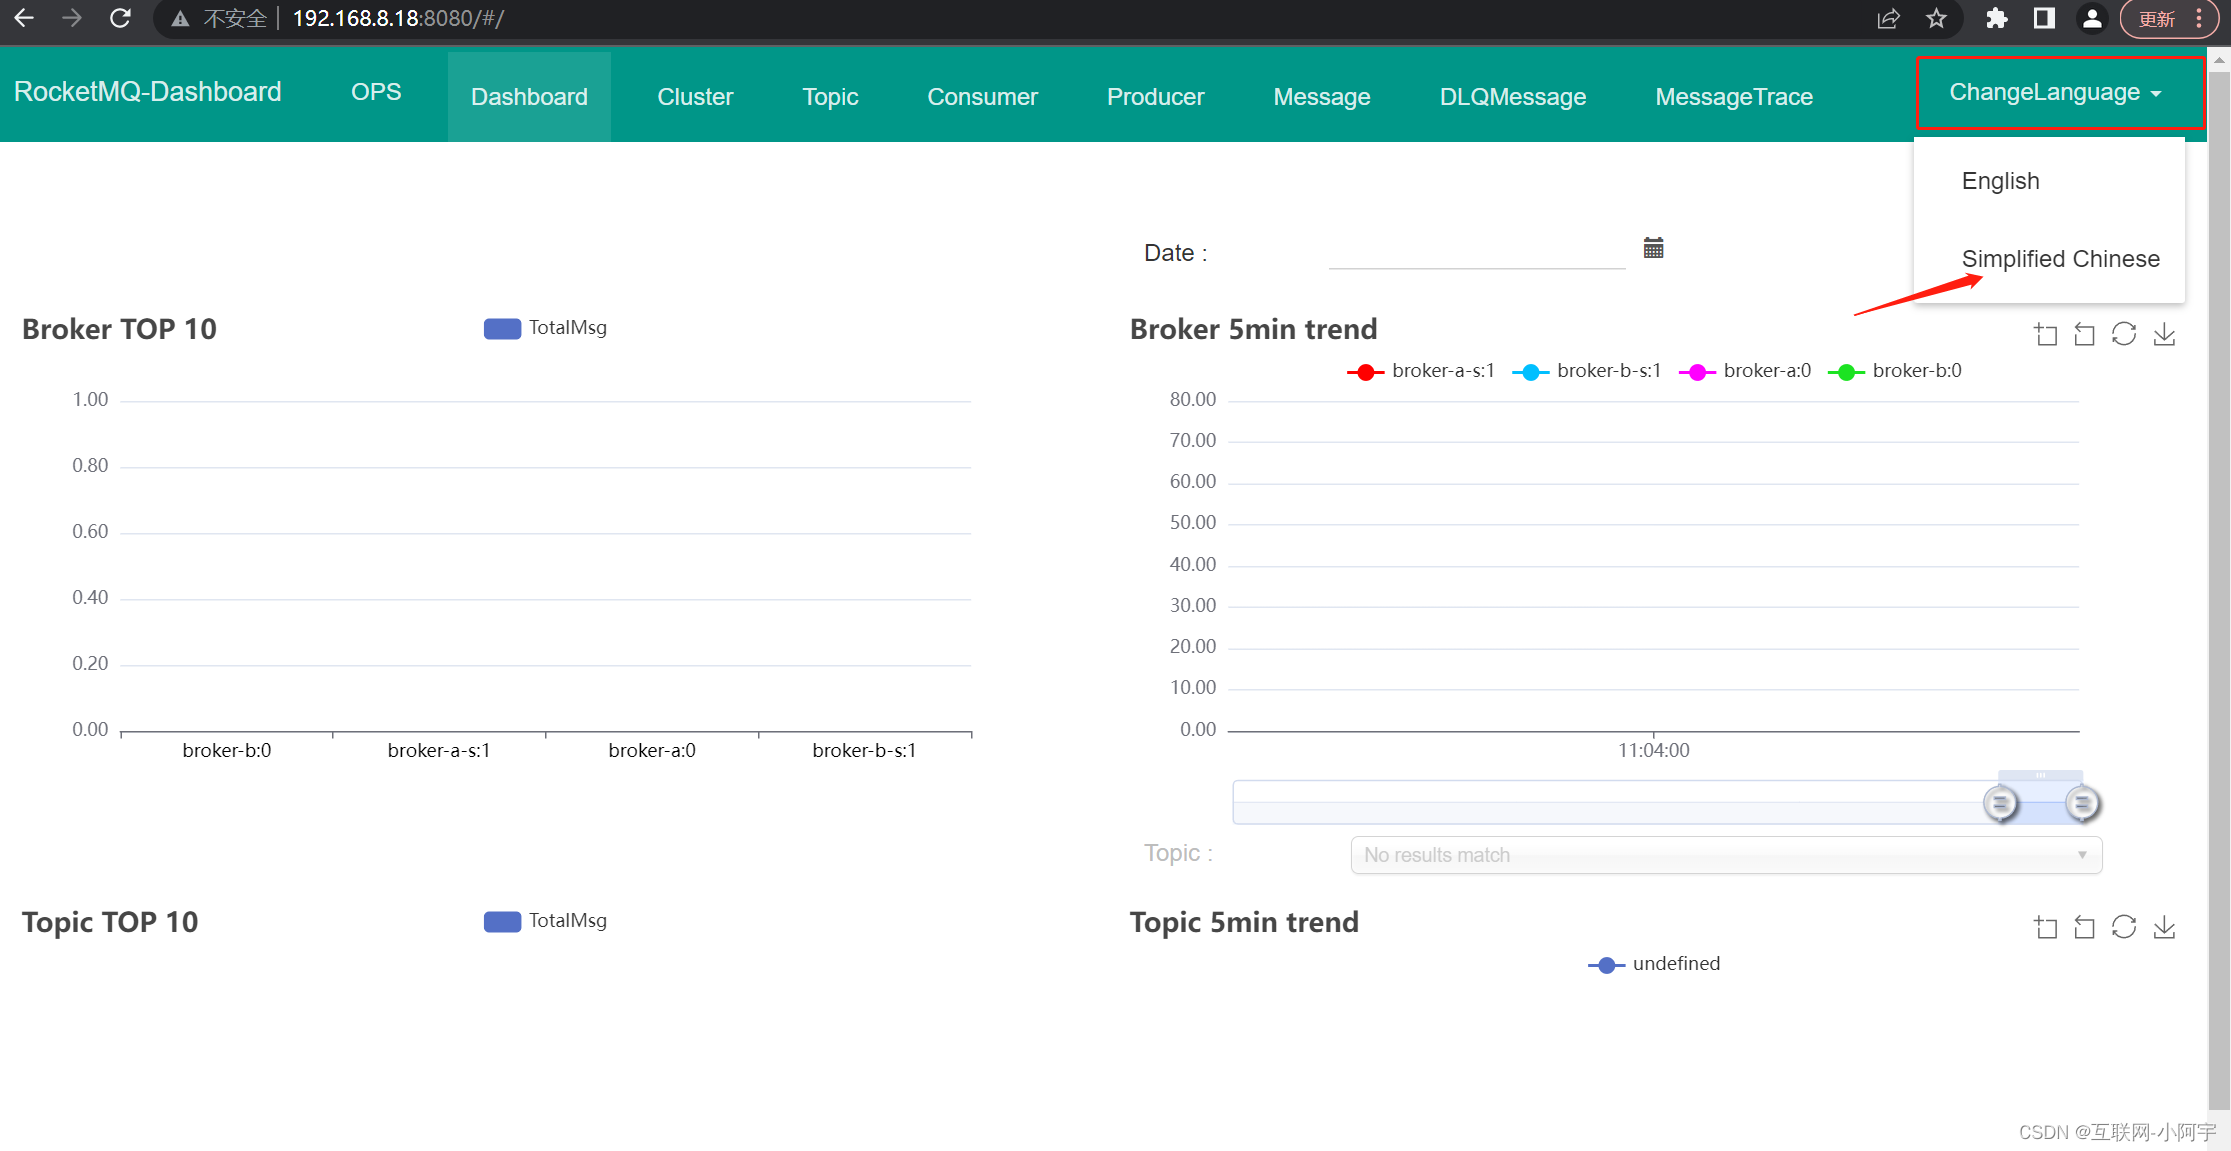2231x1151 pixels.
Task: Click the delete icon on Broker 5min trend
Action: [x=2084, y=335]
